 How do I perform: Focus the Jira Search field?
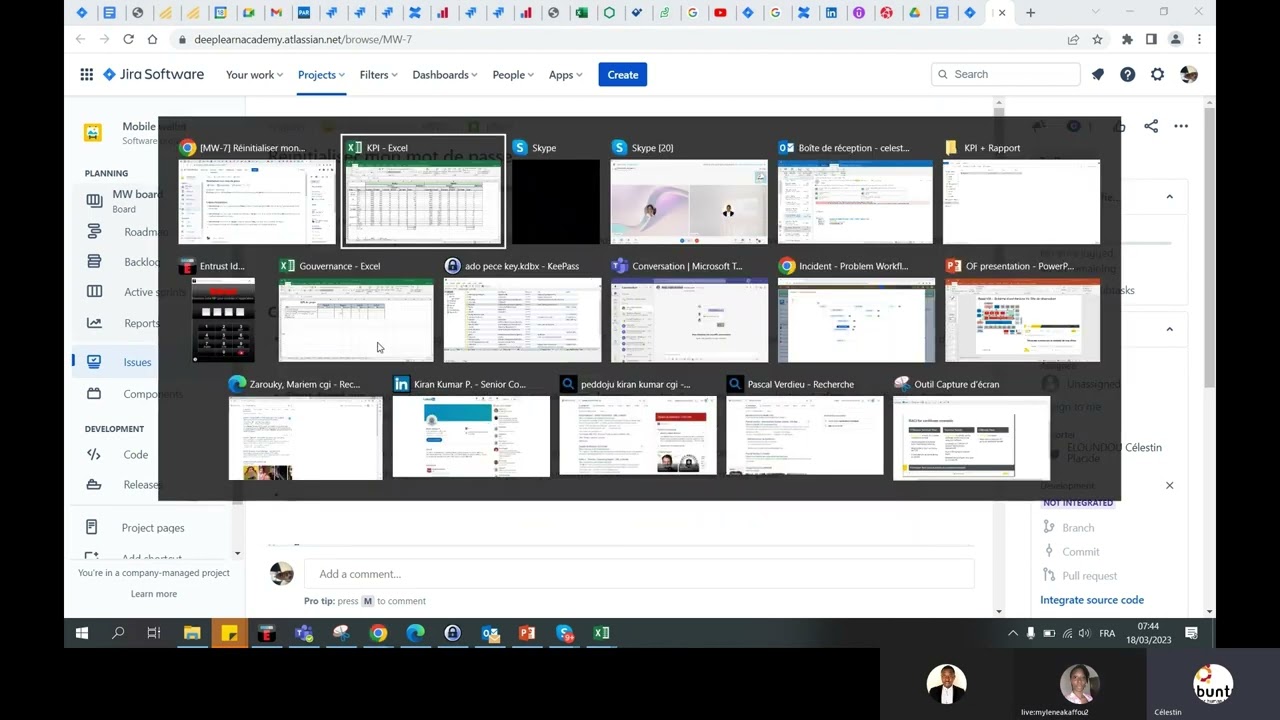pos(1006,75)
